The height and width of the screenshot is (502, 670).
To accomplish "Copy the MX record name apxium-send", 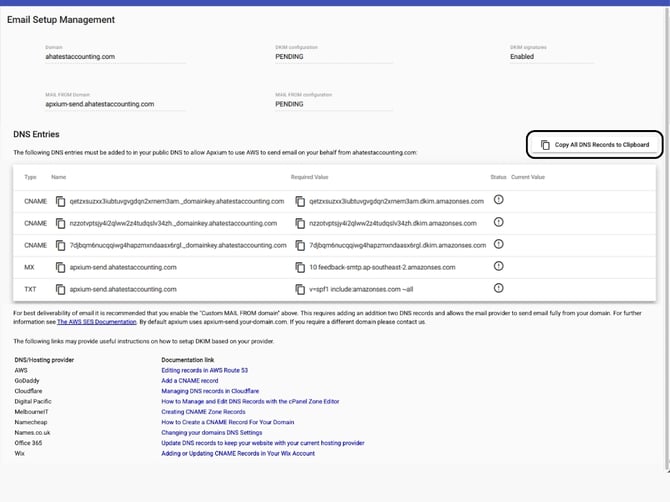I will (61, 267).
